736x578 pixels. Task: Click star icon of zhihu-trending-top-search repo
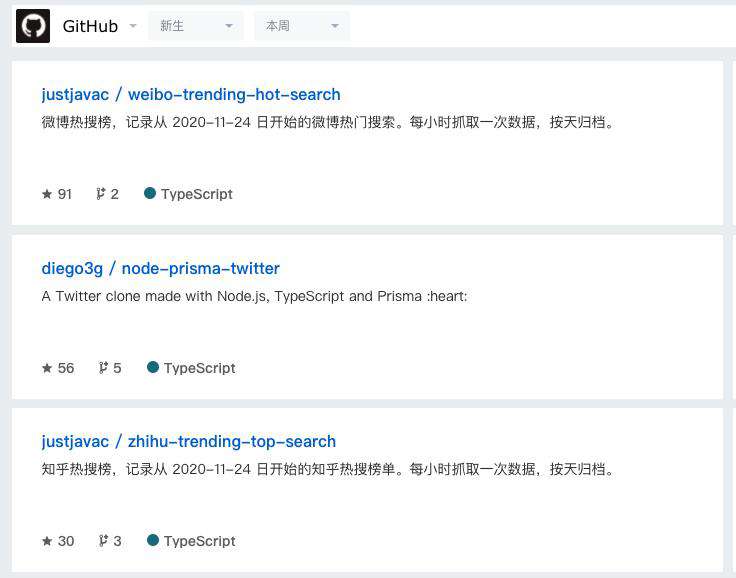(47, 541)
